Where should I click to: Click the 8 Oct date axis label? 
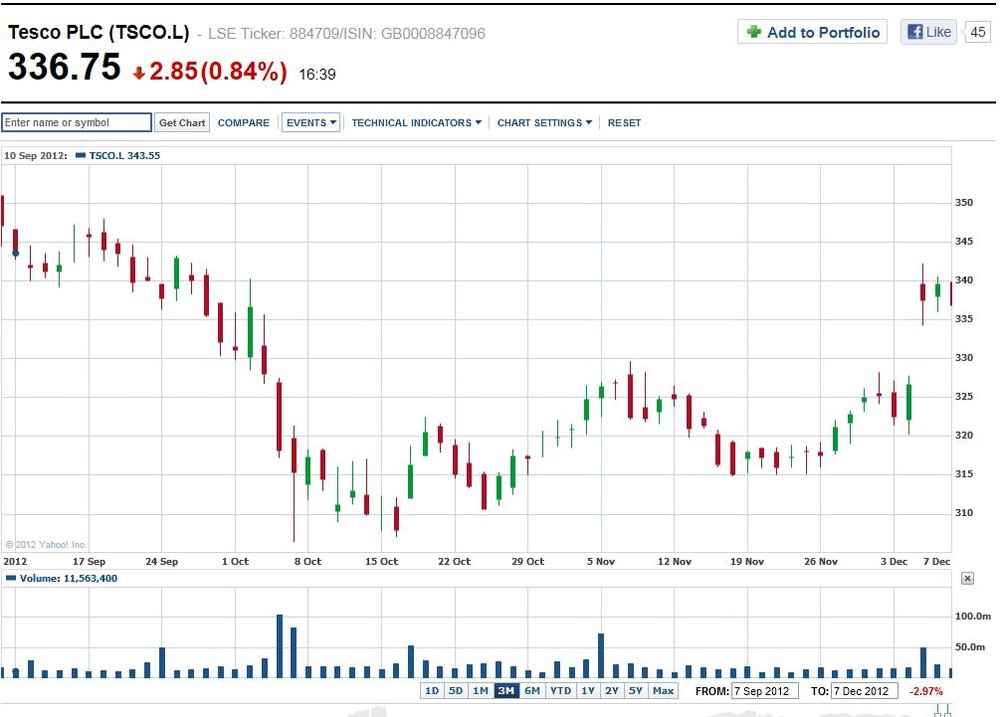click(308, 561)
